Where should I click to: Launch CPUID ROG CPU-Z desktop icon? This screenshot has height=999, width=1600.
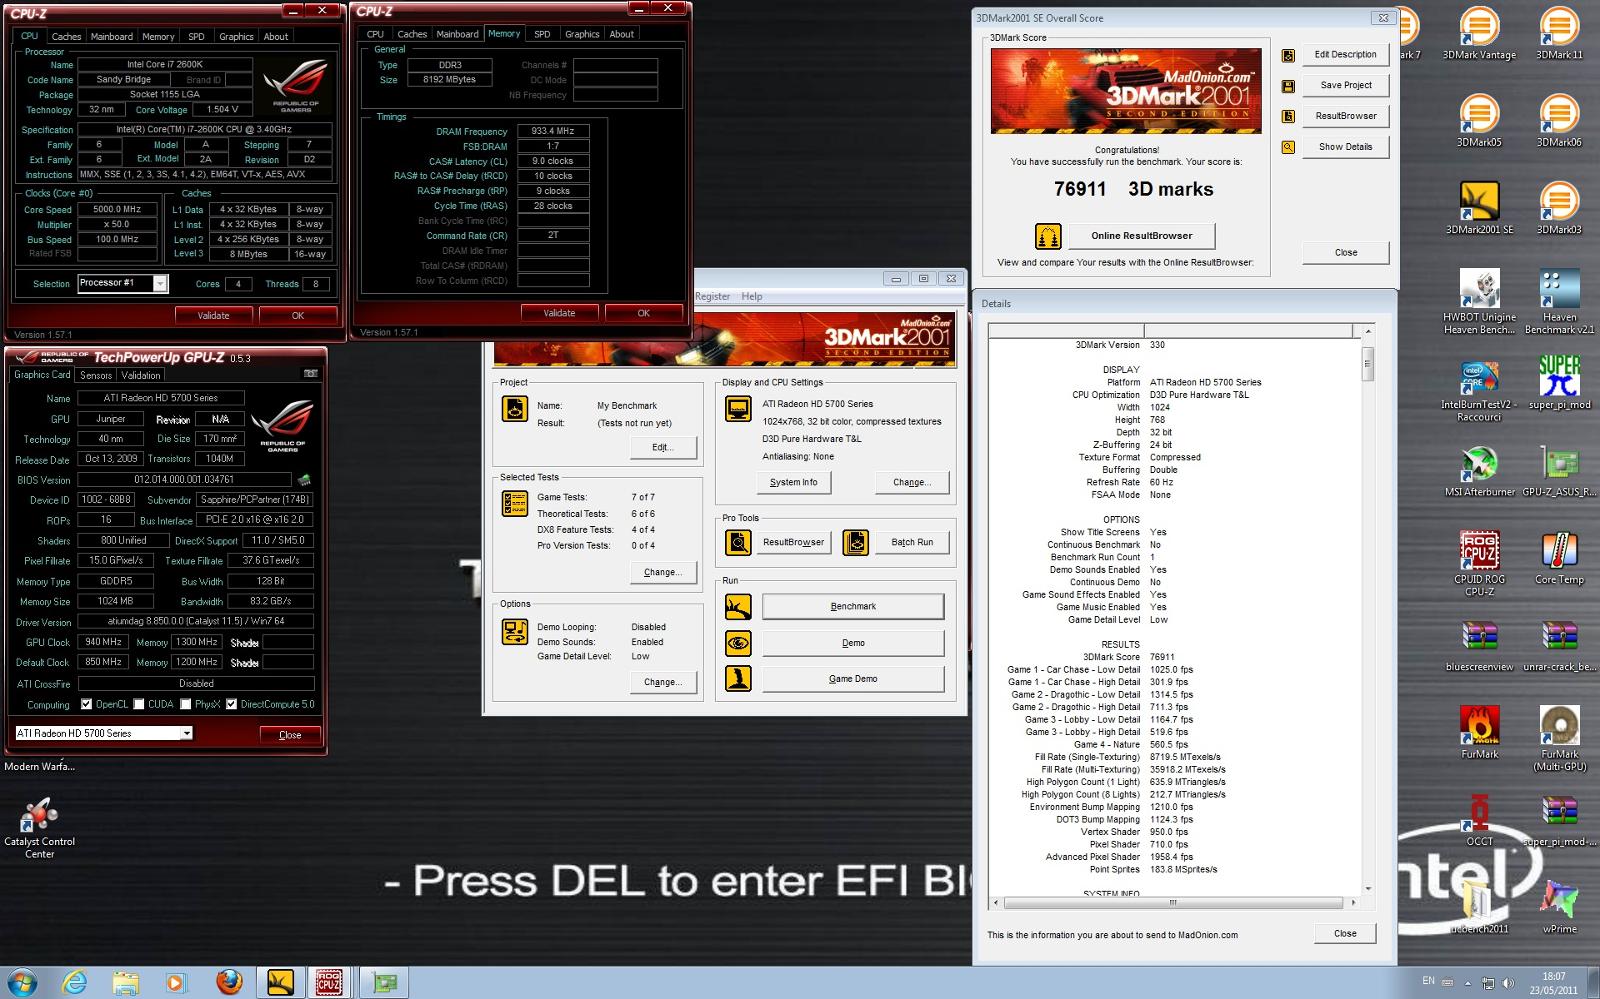1479,564
